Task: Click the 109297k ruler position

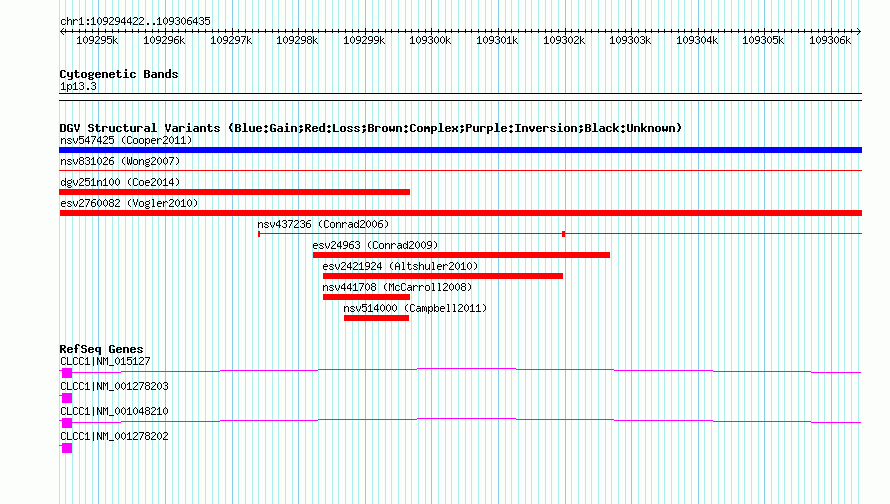Action: (231, 40)
